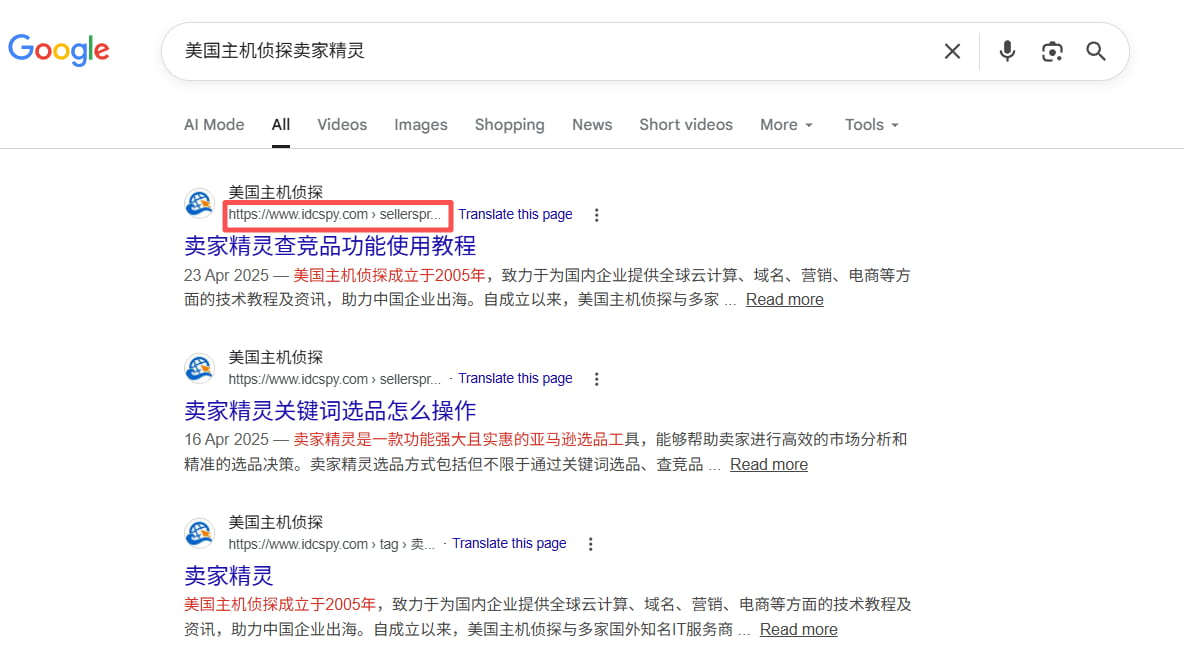Open the 卖家精灵查竞品功能使用教程 result
The image size is (1184, 665).
point(330,245)
